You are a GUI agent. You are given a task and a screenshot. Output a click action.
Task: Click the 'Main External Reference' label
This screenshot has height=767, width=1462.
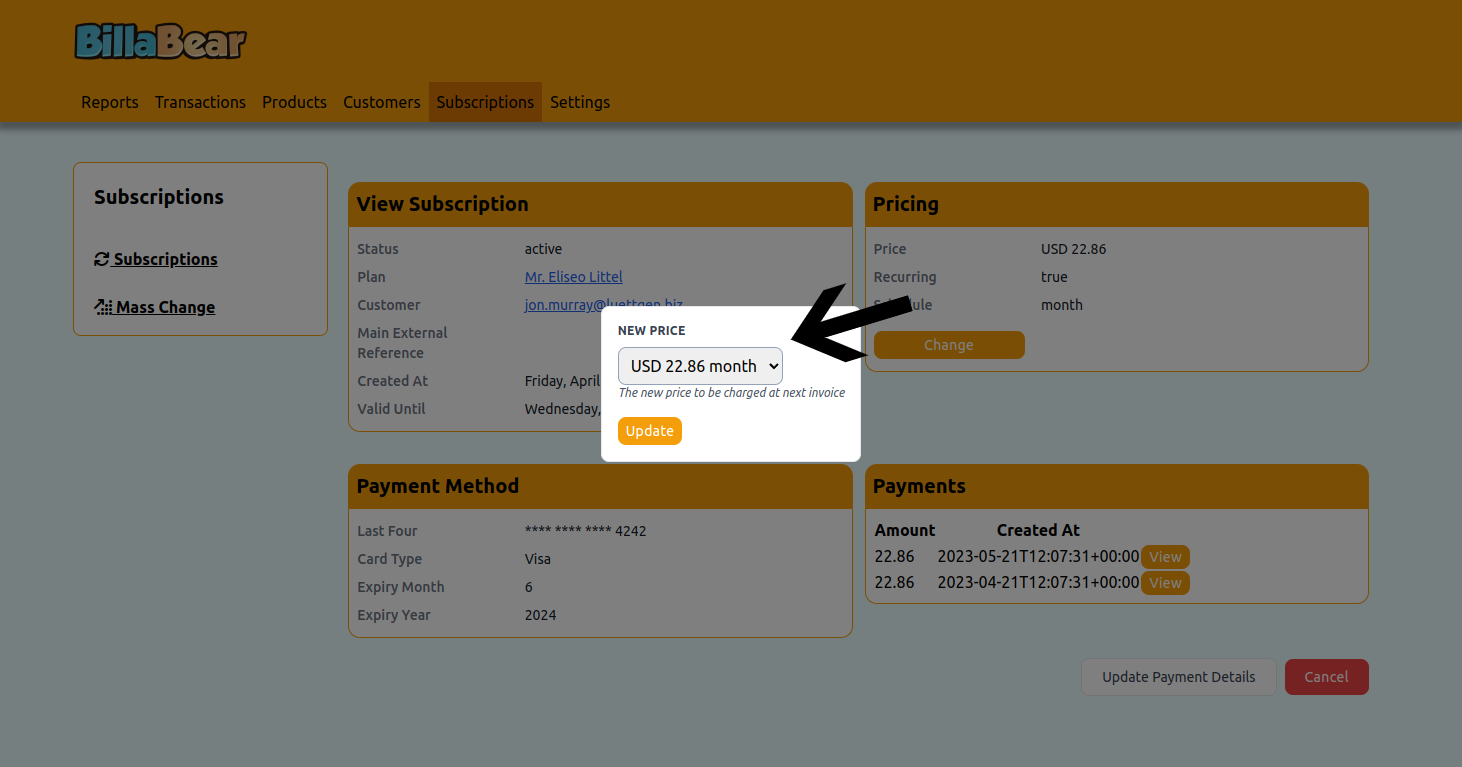point(403,343)
